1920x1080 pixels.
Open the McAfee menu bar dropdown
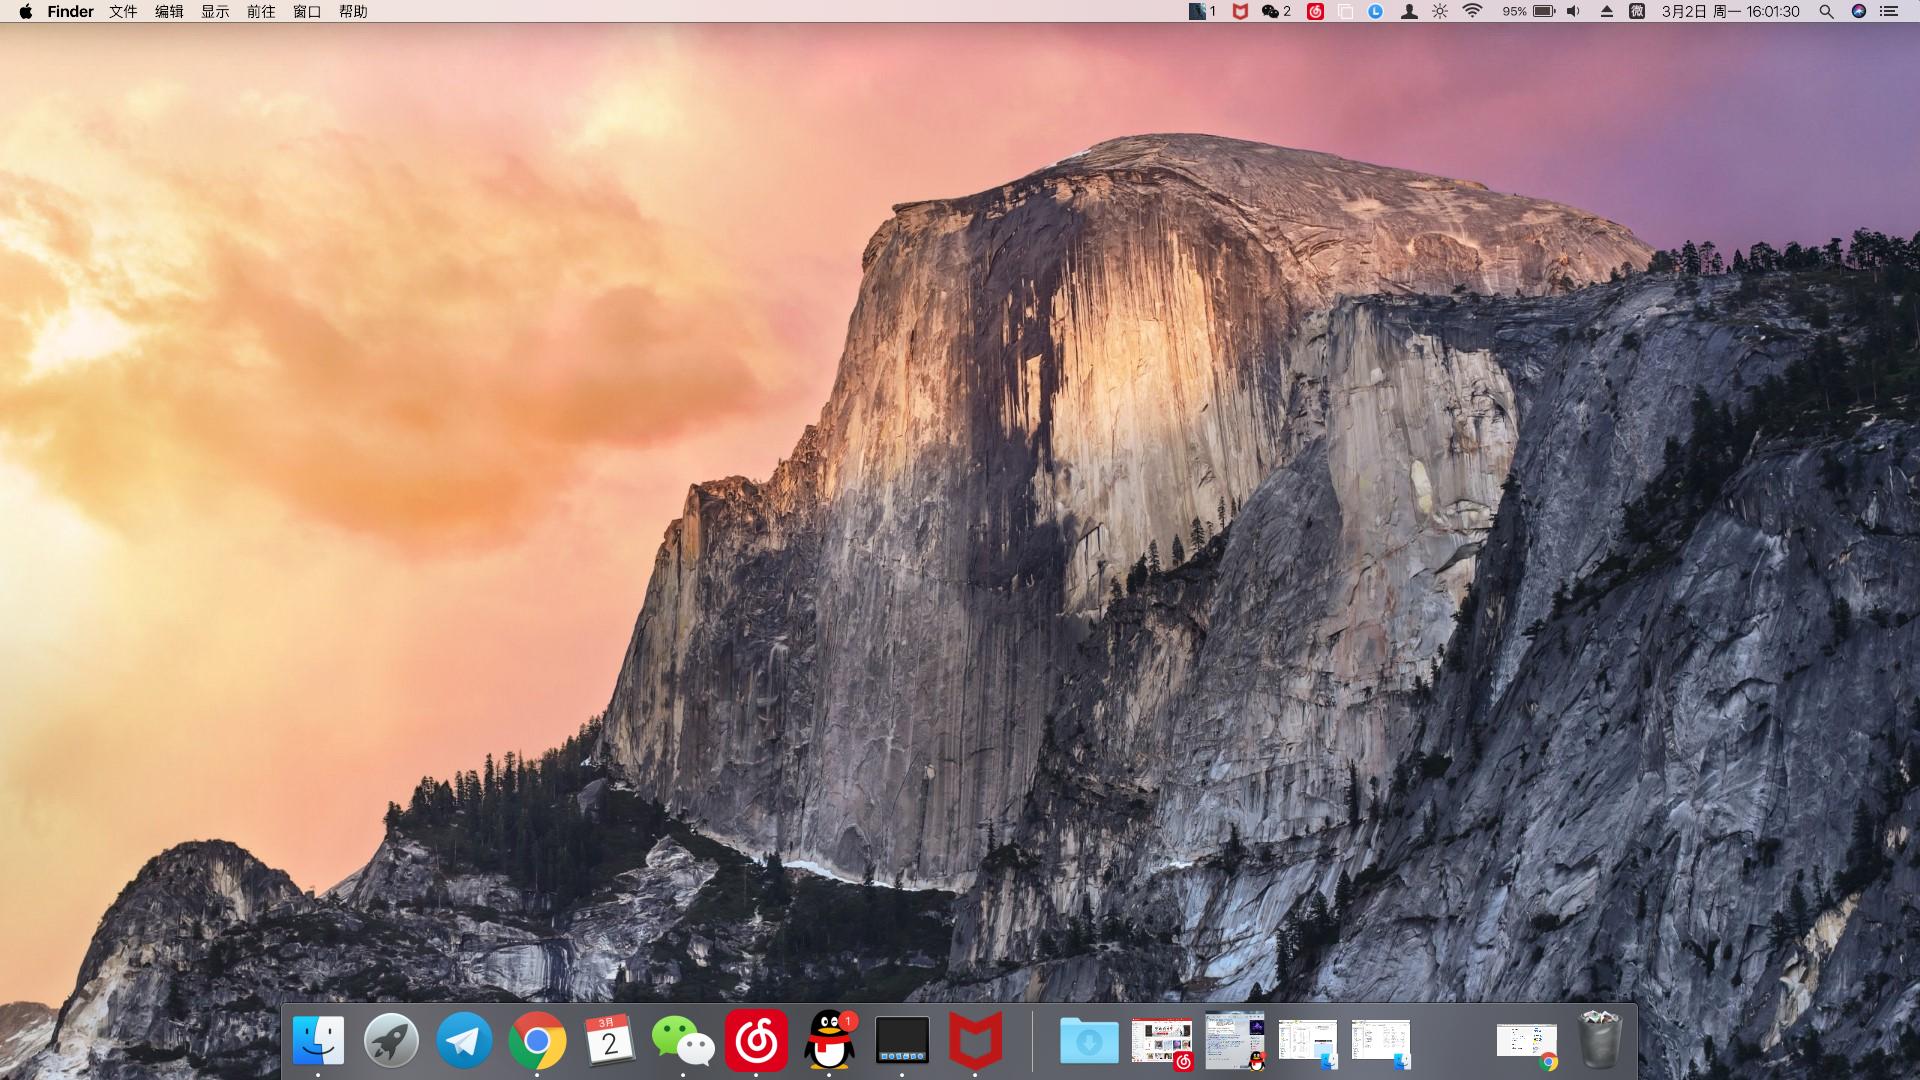click(1238, 12)
